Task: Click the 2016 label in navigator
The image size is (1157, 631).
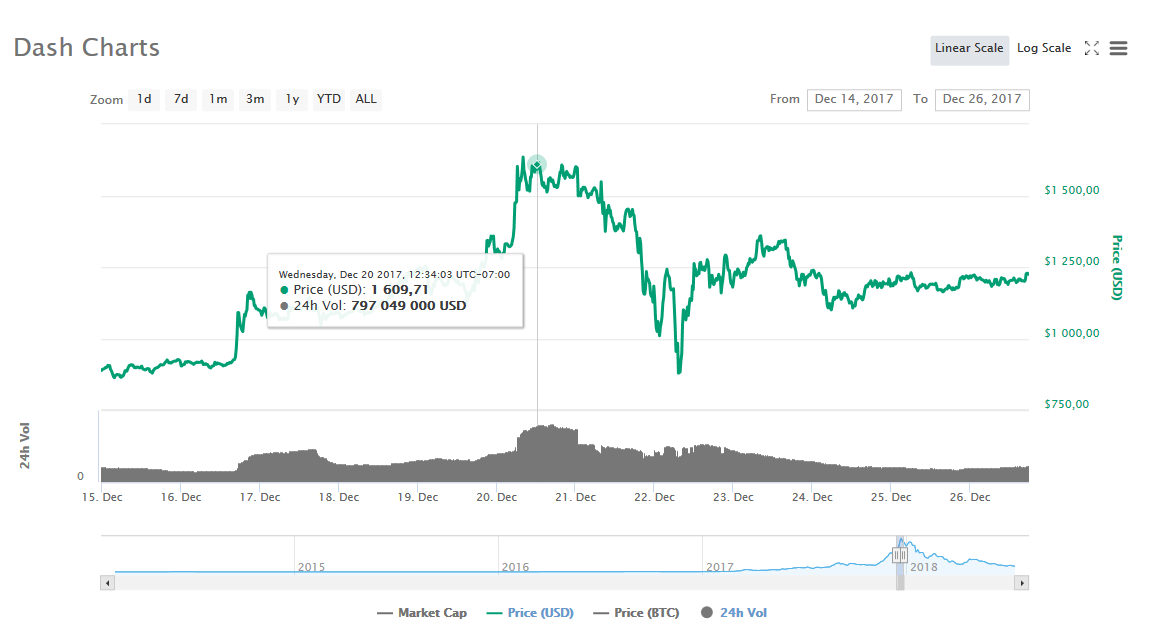Action: tap(515, 567)
